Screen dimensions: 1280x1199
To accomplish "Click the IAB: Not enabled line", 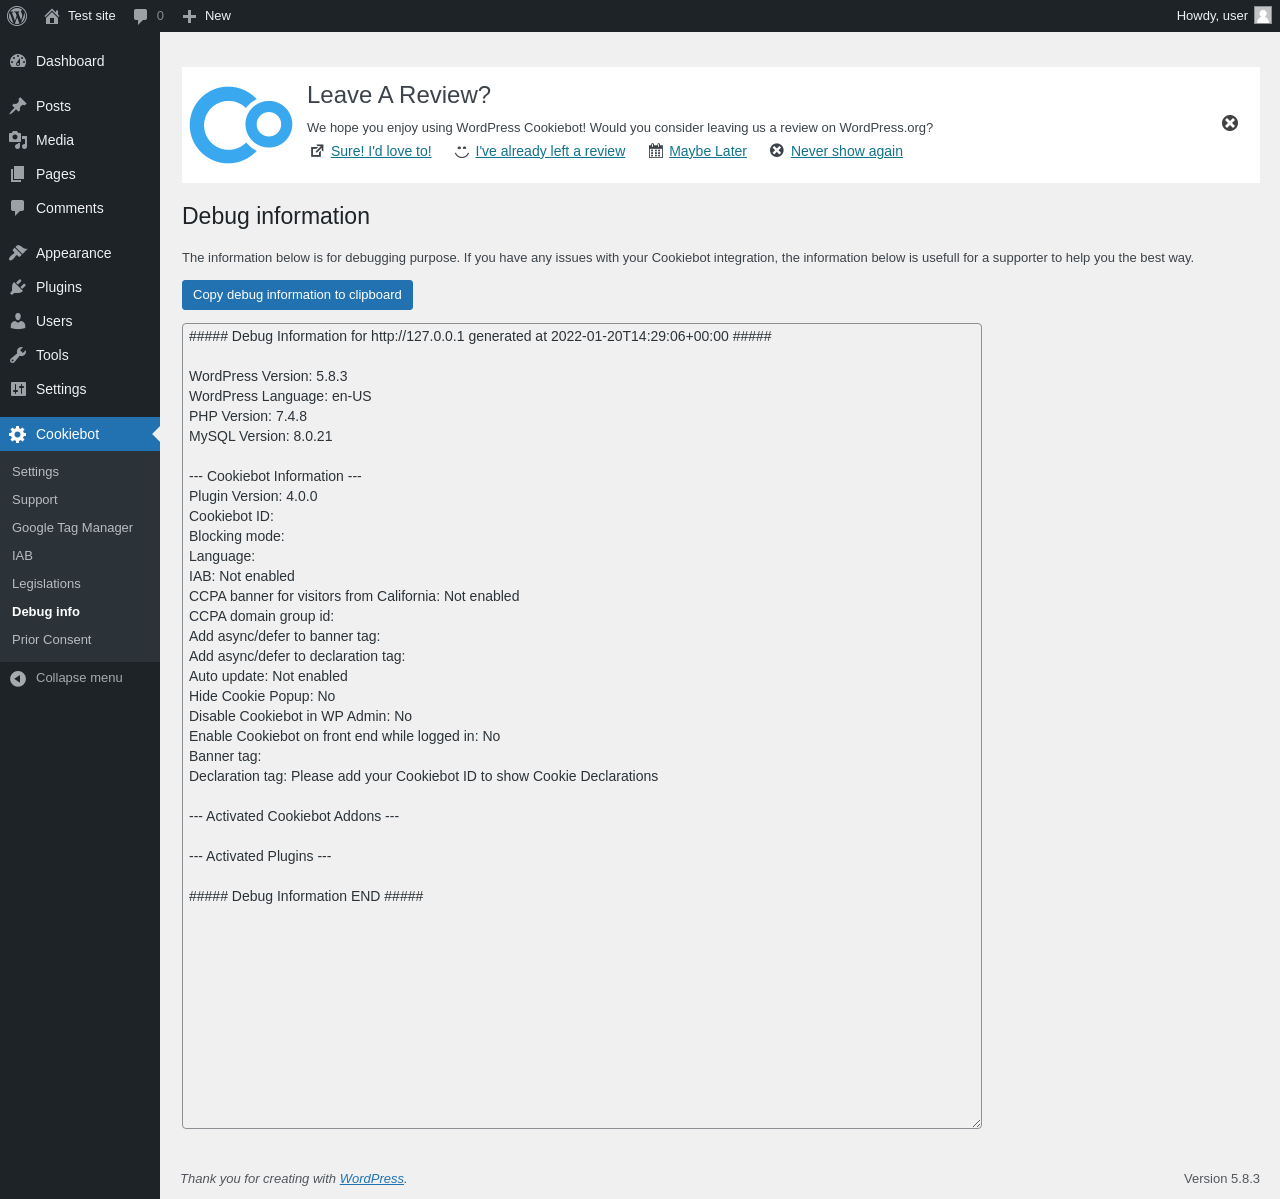I will [242, 576].
